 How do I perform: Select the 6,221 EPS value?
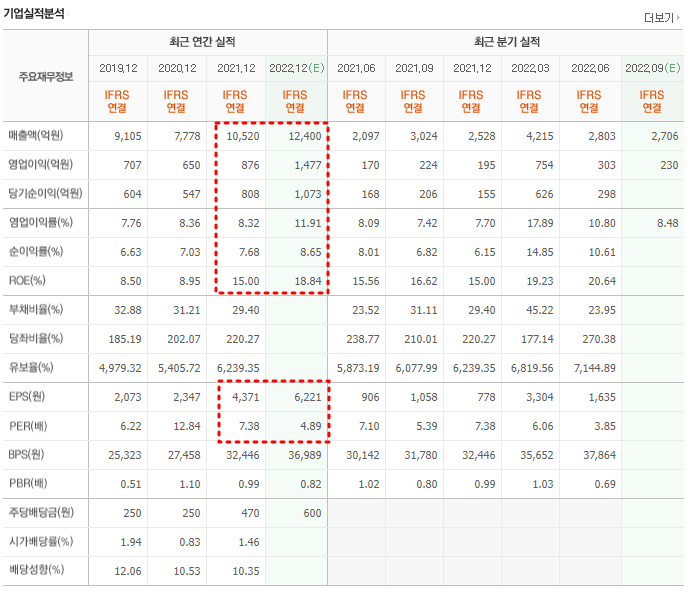click(308, 397)
